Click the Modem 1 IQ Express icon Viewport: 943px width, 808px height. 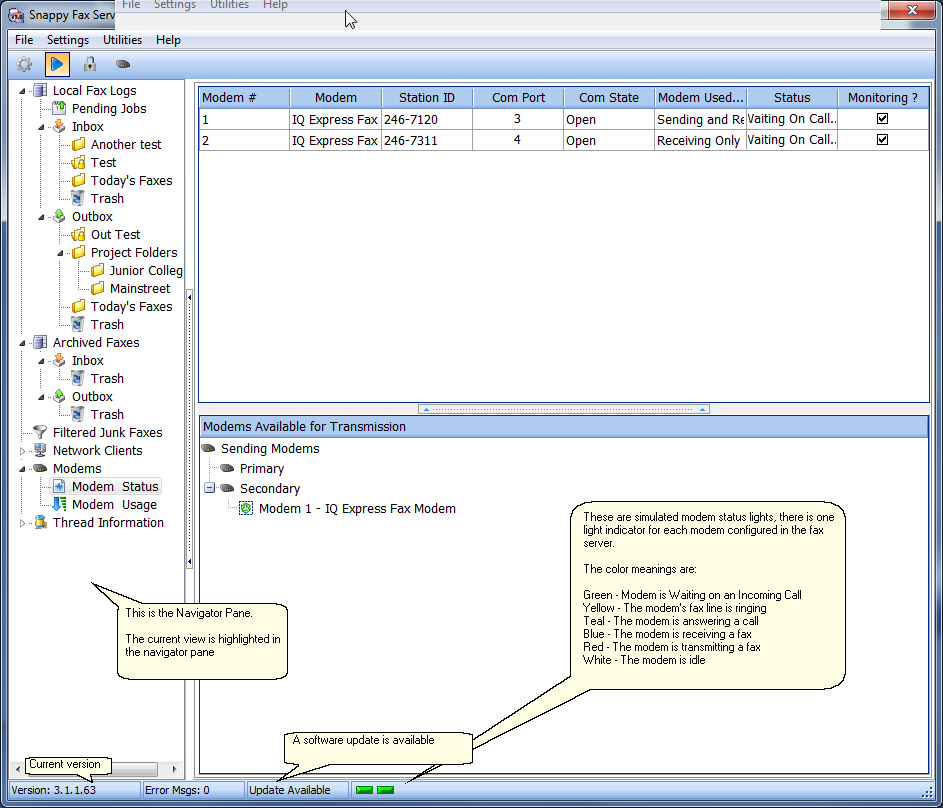pos(246,509)
